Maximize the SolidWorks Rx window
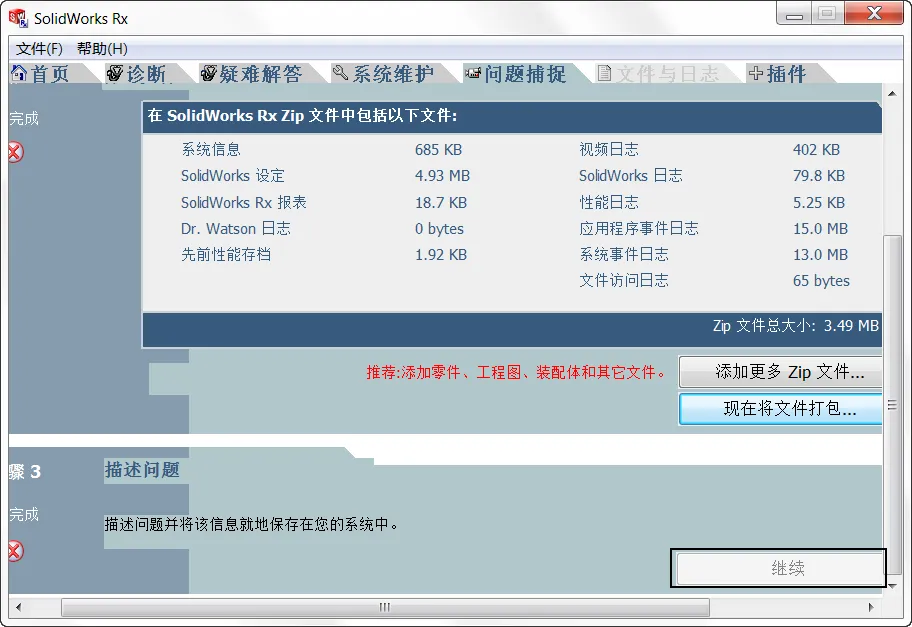The width and height of the screenshot is (912, 627). click(827, 14)
